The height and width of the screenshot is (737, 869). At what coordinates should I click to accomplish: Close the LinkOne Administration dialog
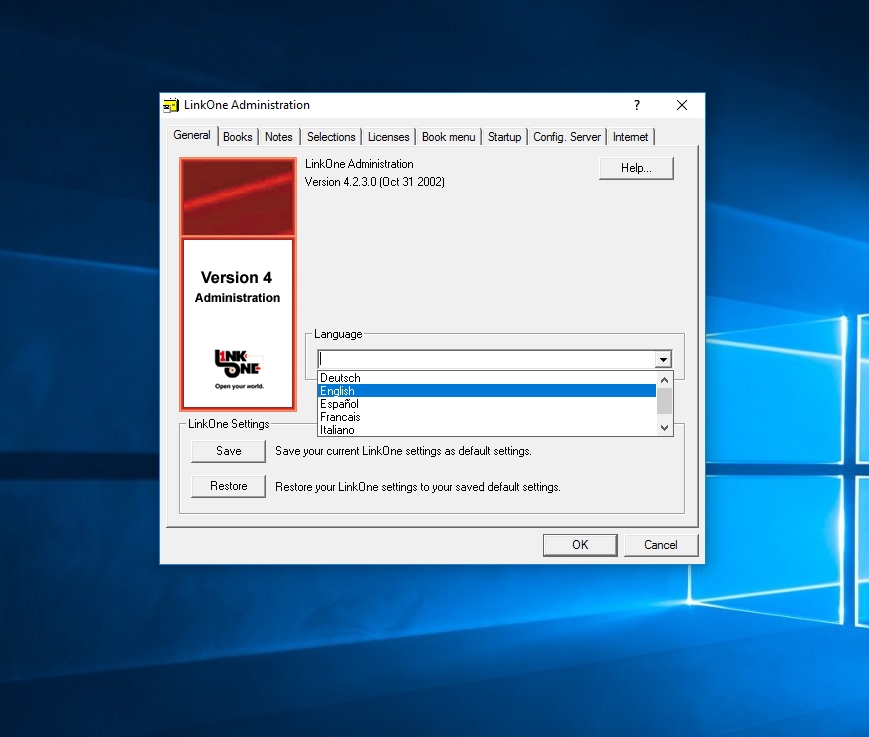point(682,105)
